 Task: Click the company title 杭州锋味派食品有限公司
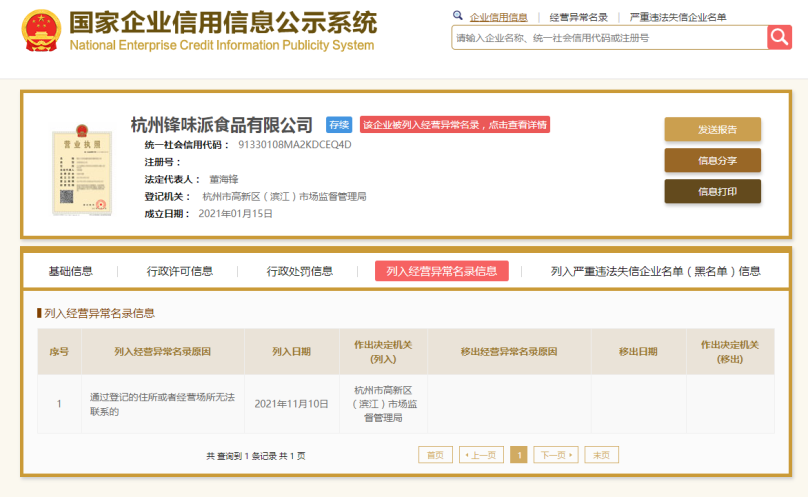[x=222, y=125]
